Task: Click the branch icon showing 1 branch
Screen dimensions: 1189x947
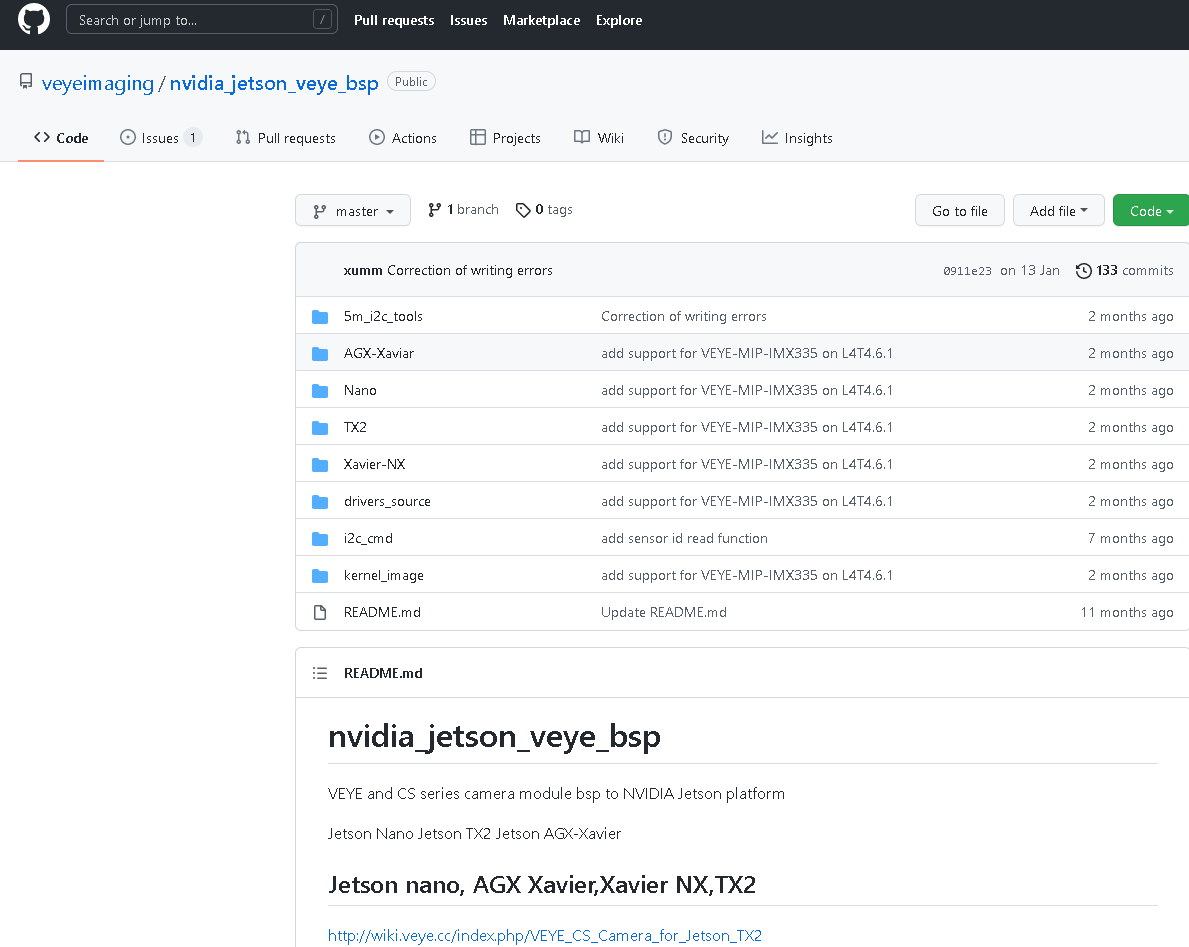Action: pos(434,210)
